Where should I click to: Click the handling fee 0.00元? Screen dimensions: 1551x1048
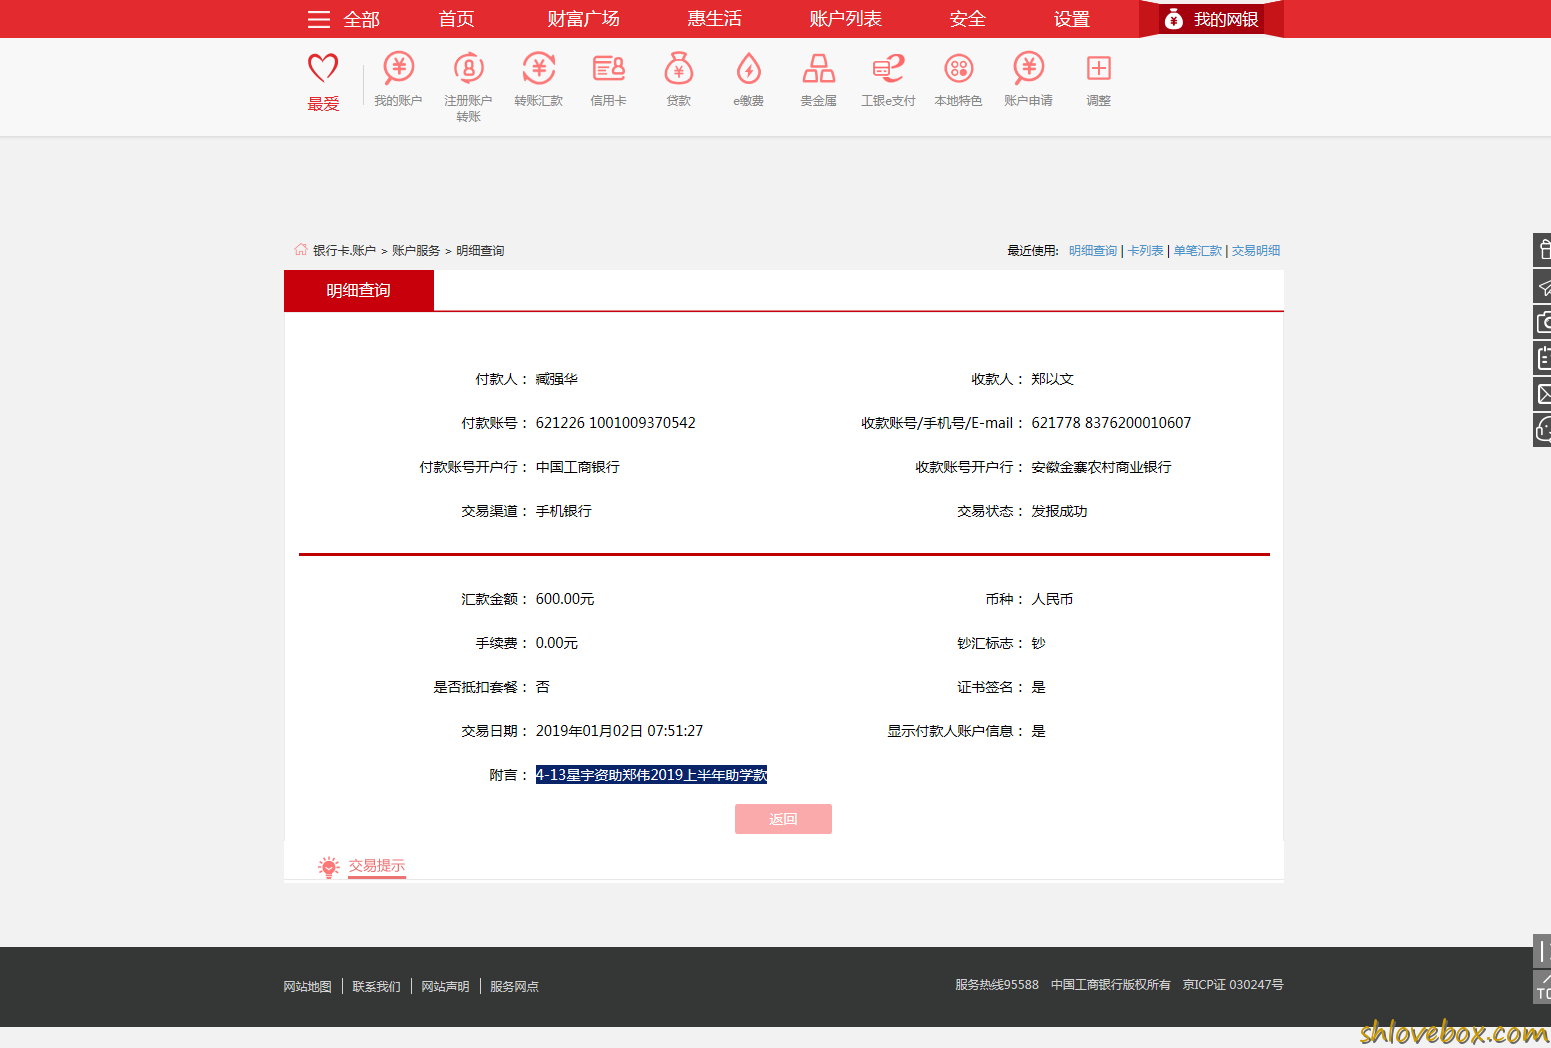click(557, 643)
